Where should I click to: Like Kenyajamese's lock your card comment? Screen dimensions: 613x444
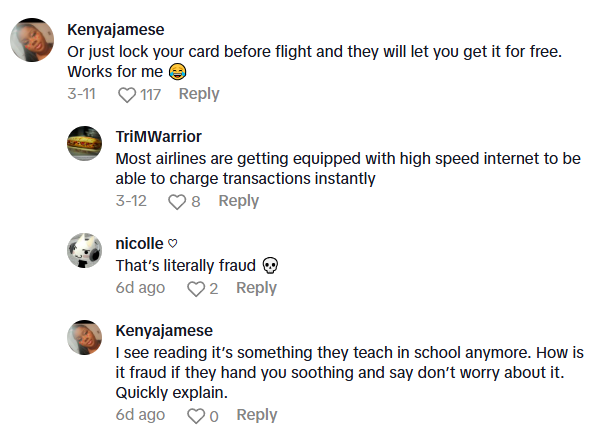(x=127, y=95)
